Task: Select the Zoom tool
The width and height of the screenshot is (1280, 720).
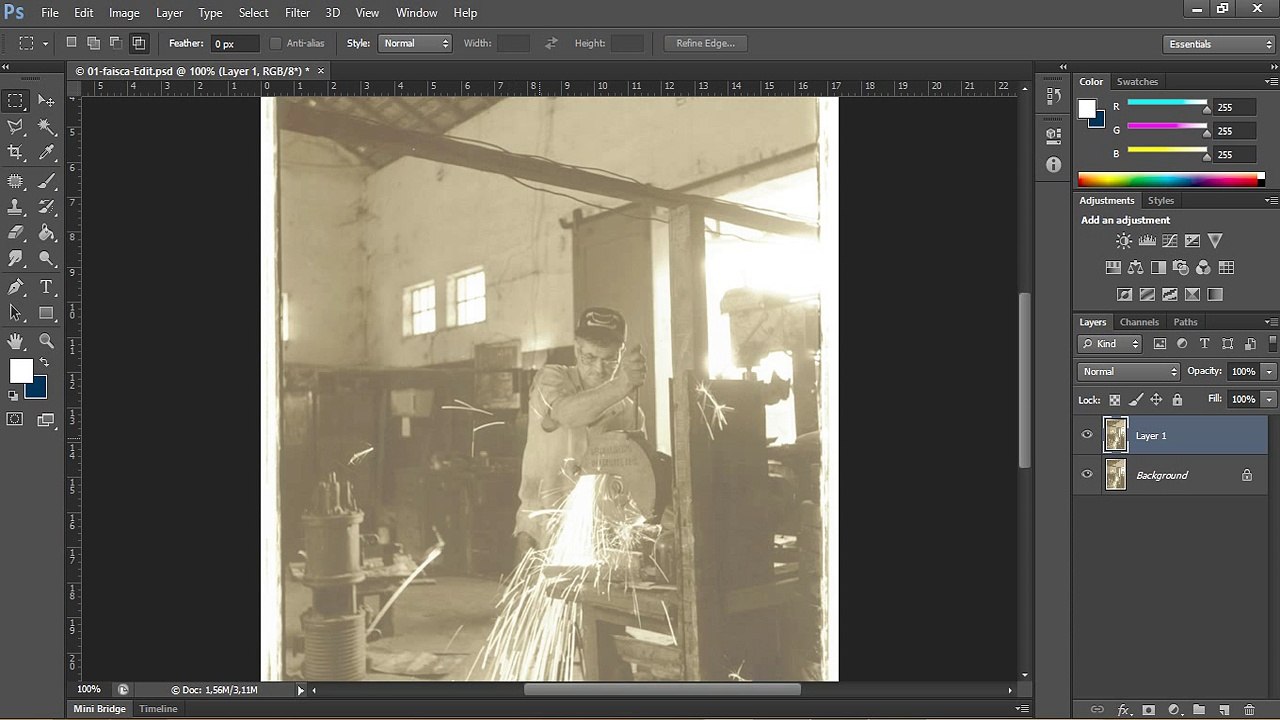Action: click(47, 341)
